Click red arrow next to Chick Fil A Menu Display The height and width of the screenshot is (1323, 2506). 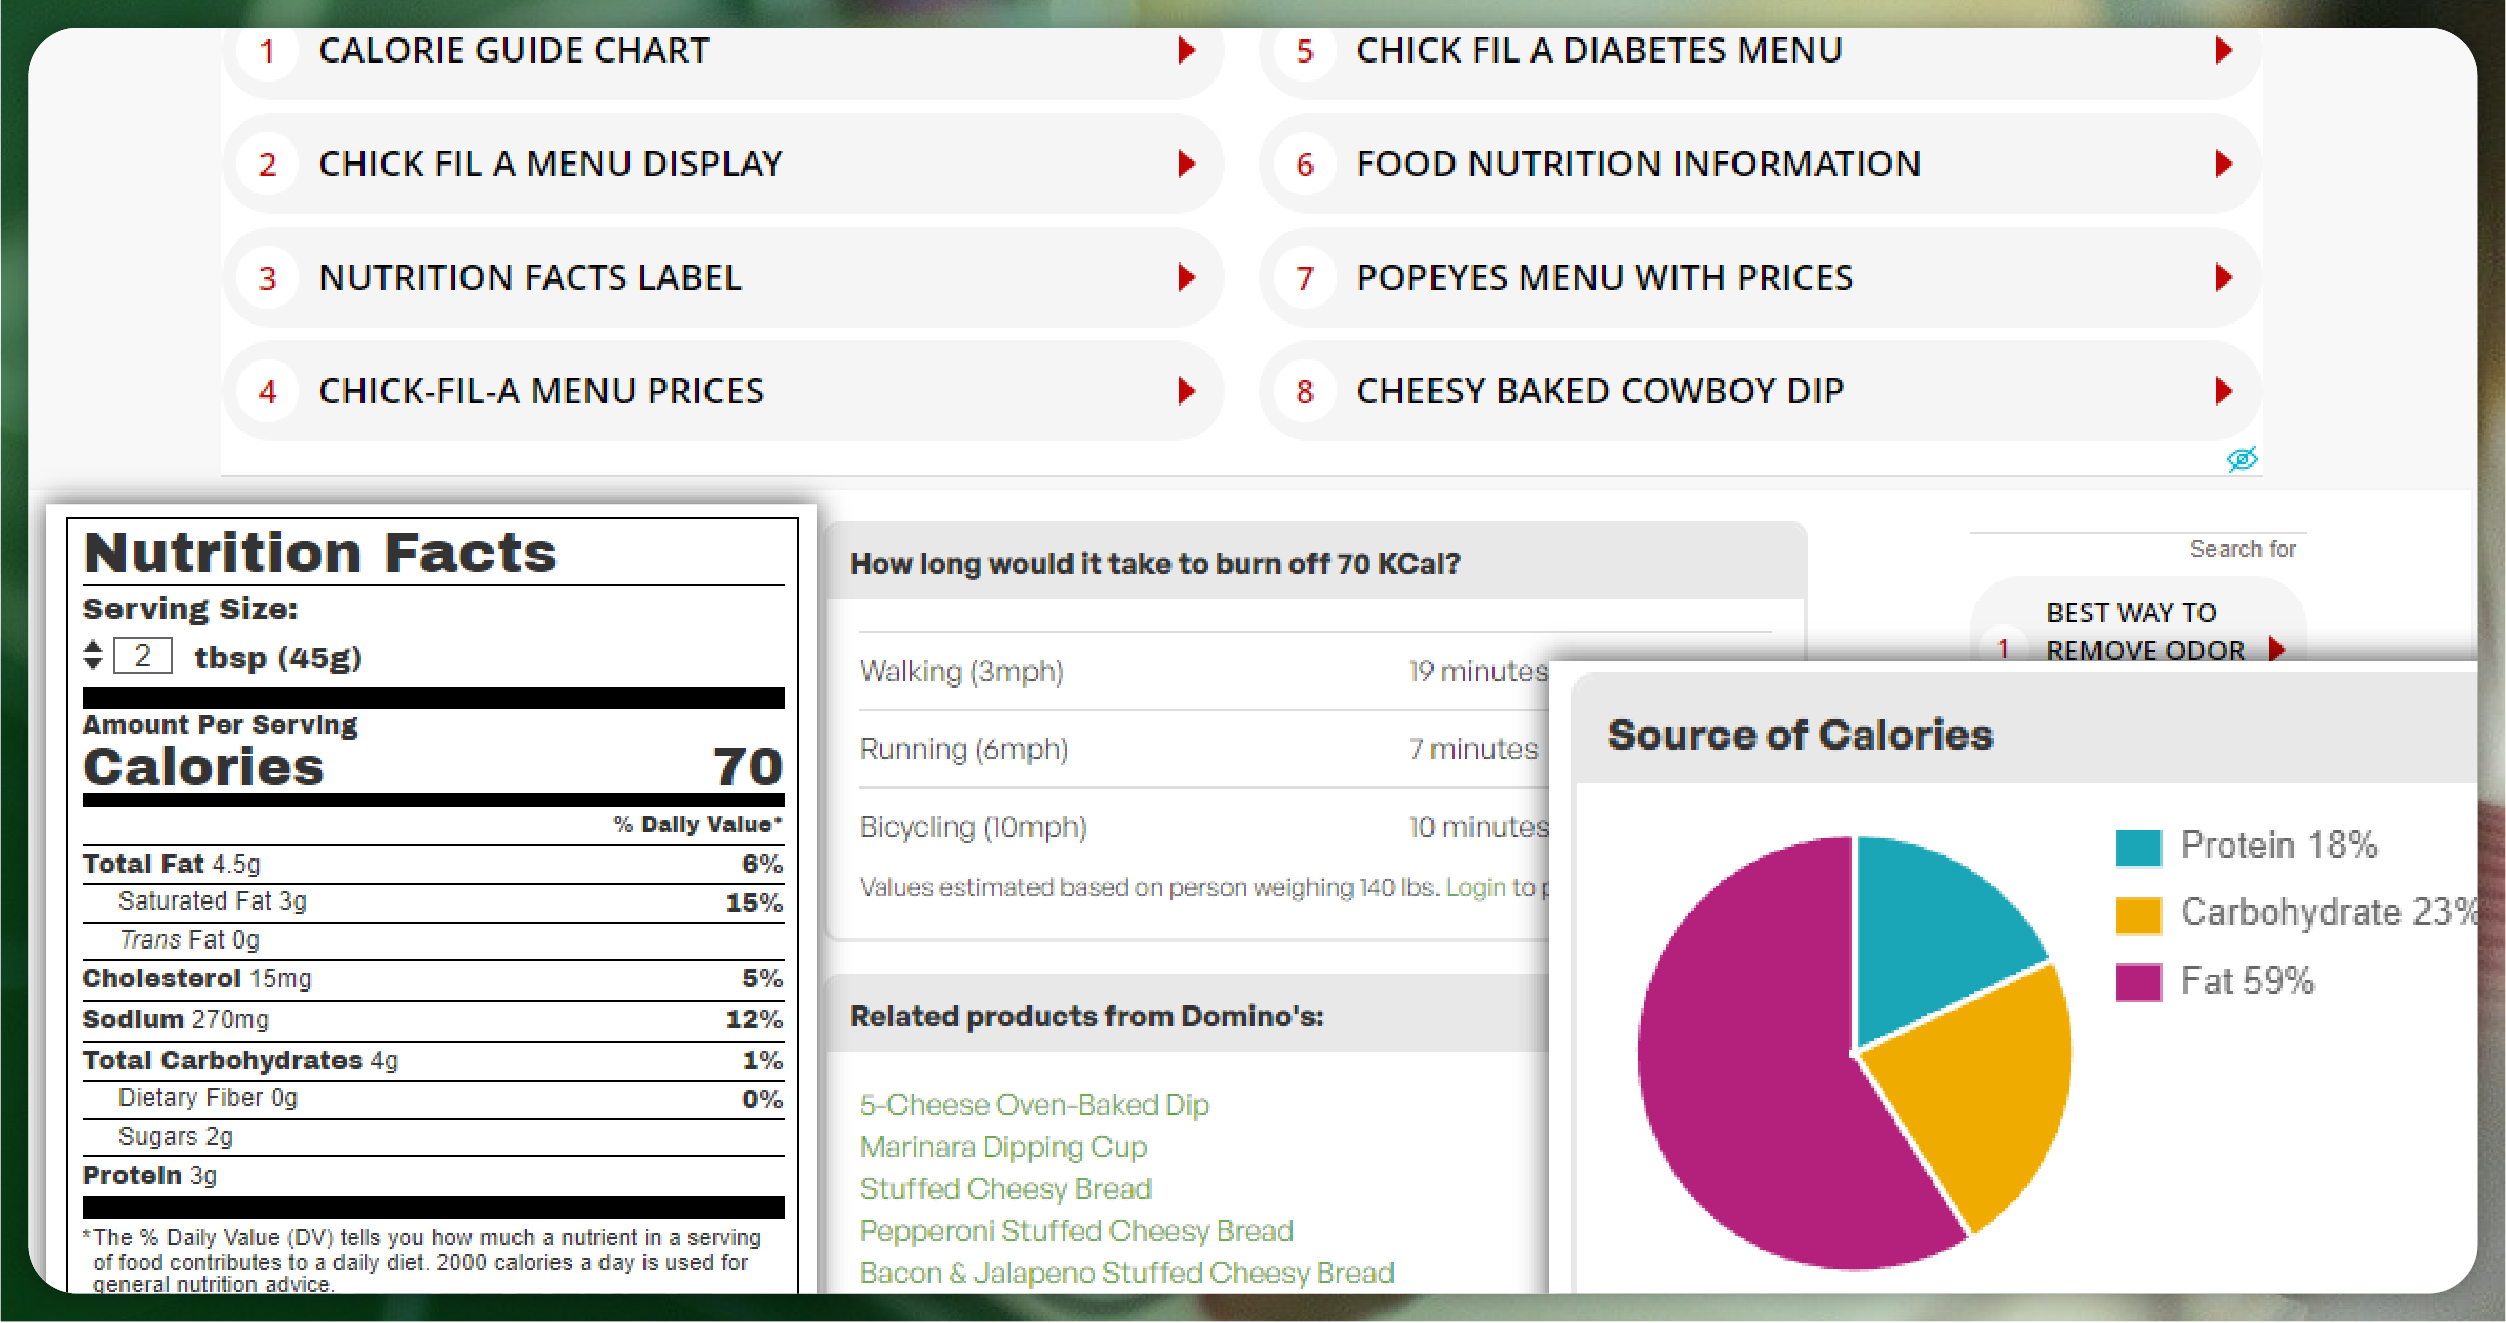[x=1187, y=163]
